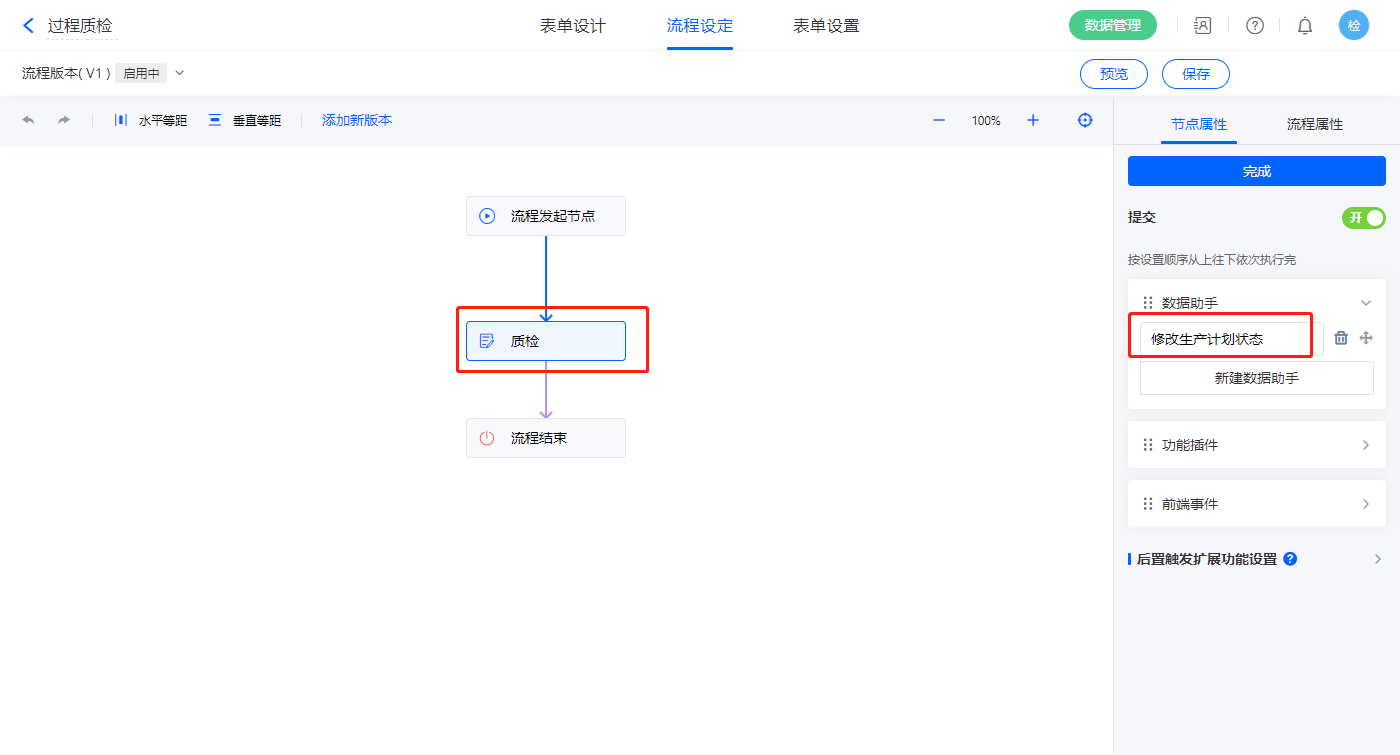Click the 新建数据助手 button
Screen dimensions: 1400x755
1256,378
